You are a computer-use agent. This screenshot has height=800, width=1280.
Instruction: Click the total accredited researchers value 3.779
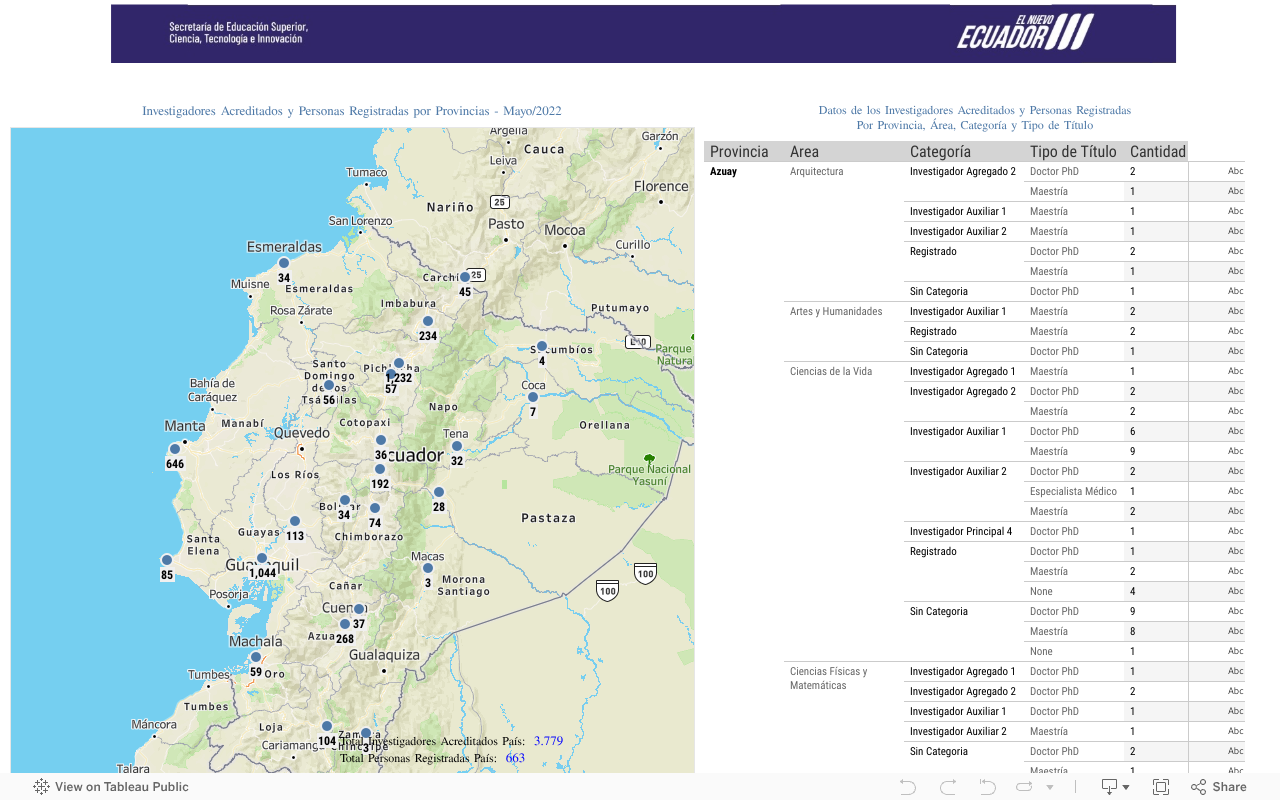[548, 741]
